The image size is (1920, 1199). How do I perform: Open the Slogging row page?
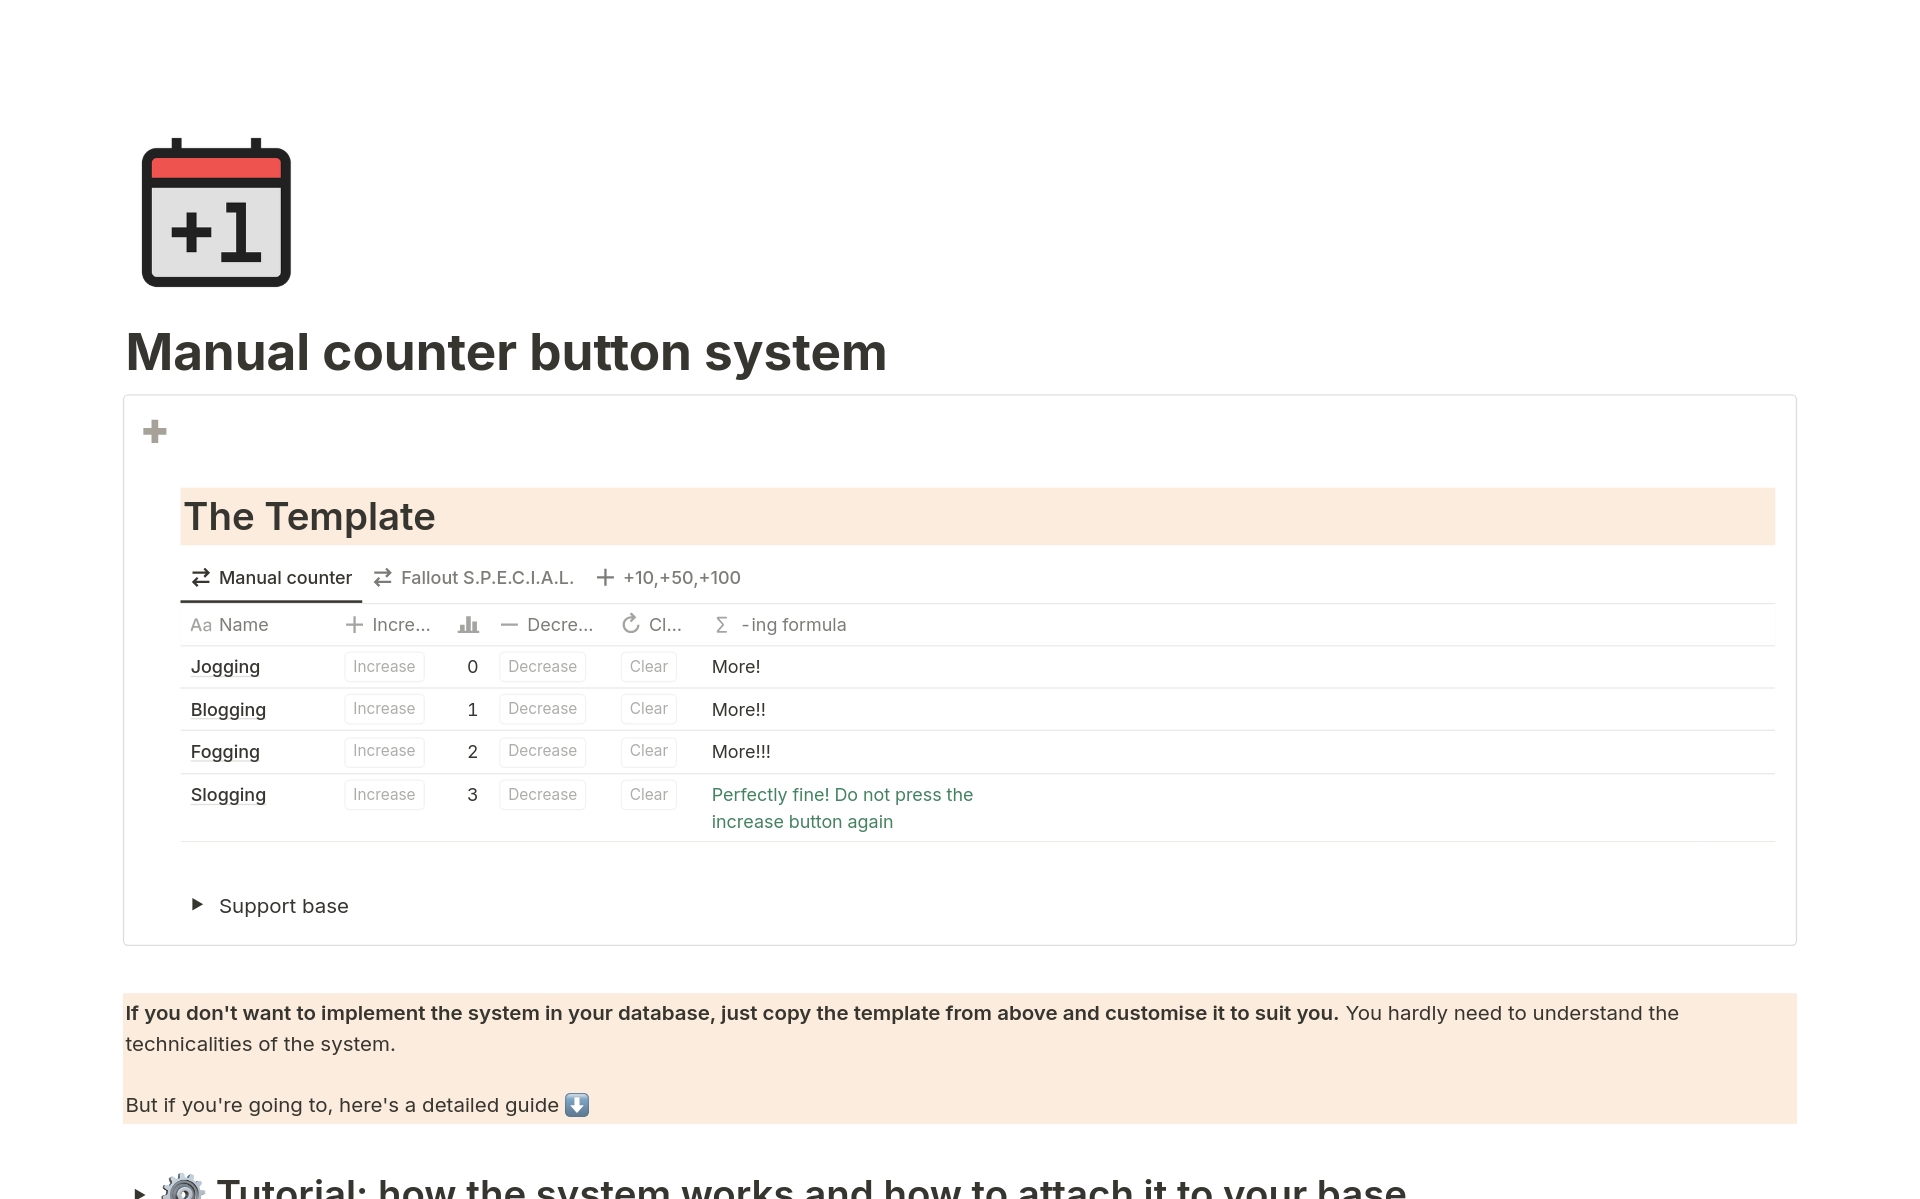tap(228, 795)
